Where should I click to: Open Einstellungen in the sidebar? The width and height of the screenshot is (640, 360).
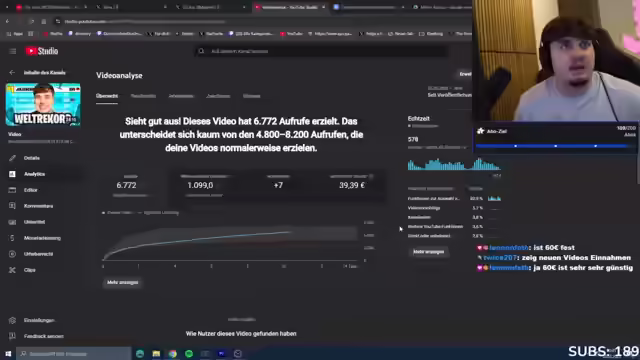[x=39, y=320]
